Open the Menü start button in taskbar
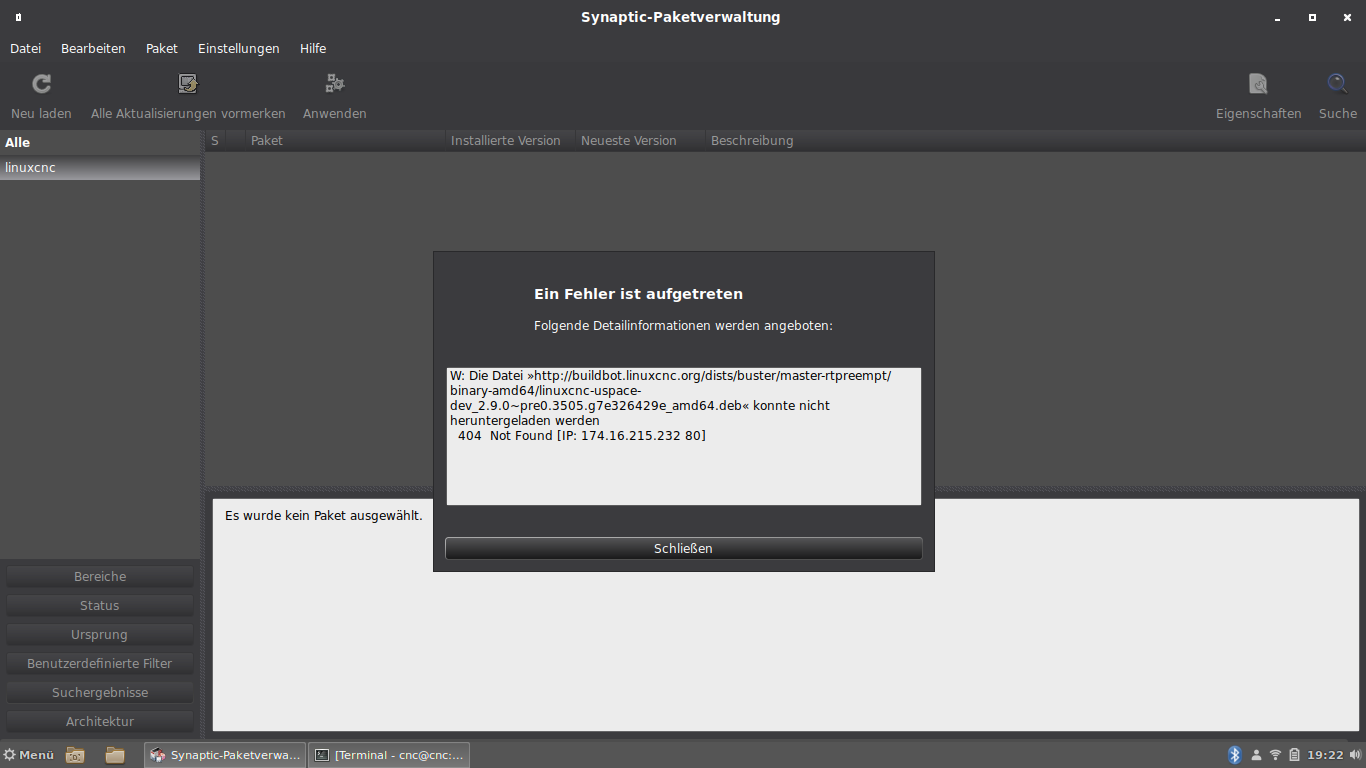1366x768 pixels. coord(29,755)
